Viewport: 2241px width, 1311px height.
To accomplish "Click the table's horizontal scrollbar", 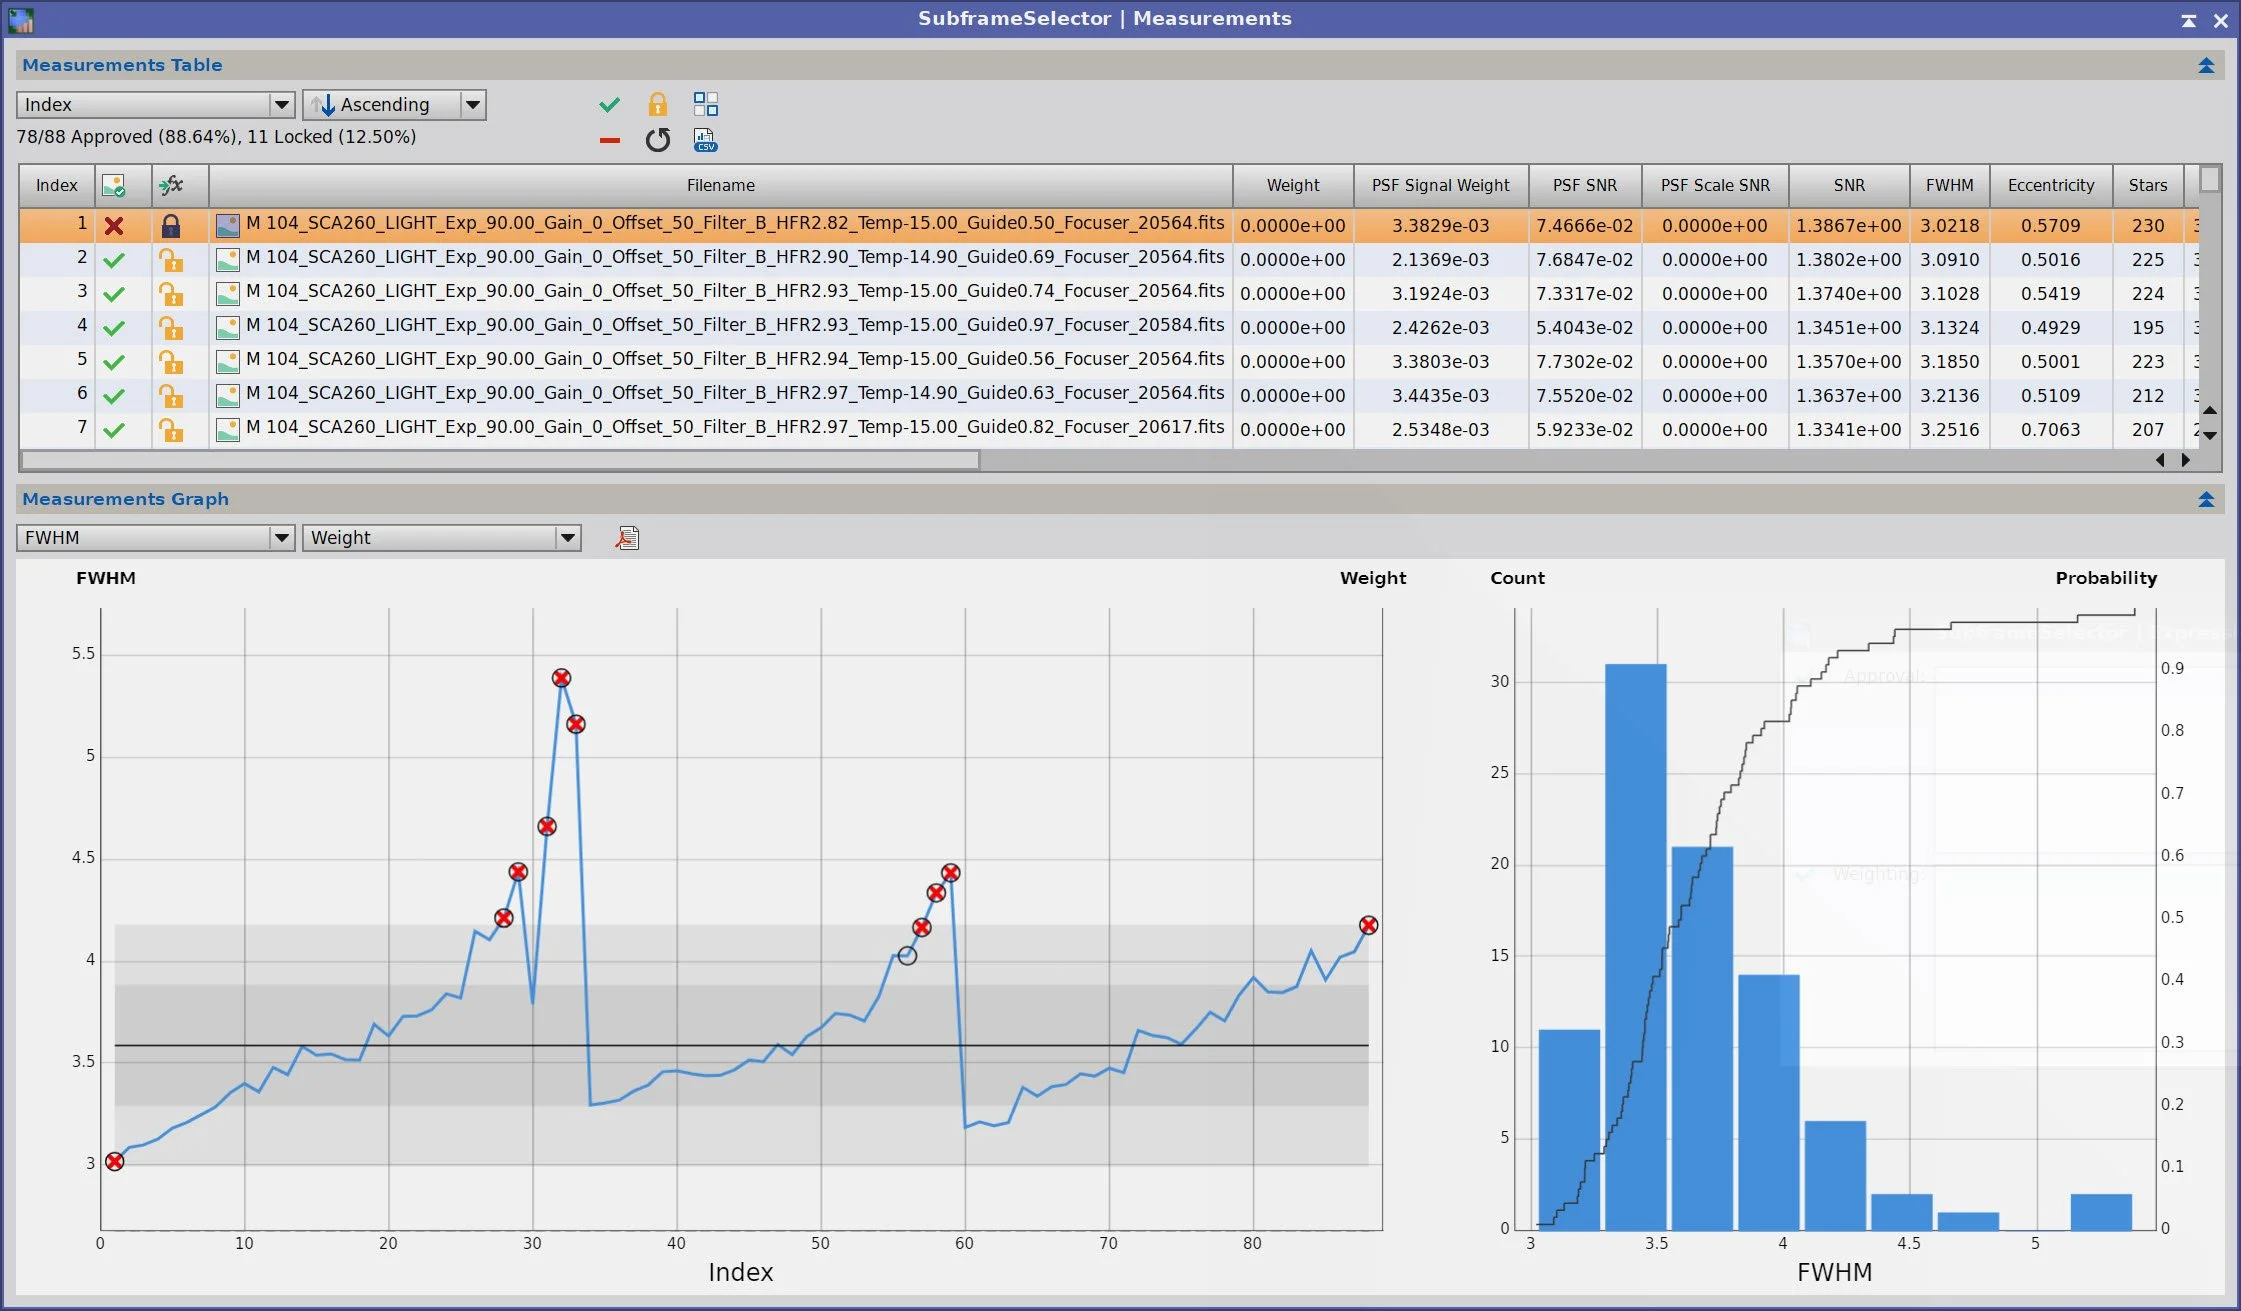I will [x=500, y=460].
